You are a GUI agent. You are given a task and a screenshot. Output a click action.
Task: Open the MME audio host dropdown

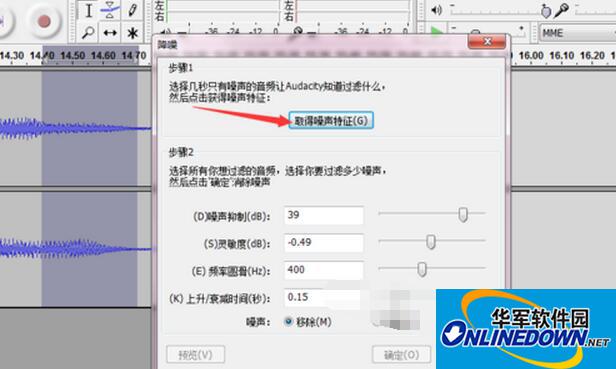[x=578, y=33]
